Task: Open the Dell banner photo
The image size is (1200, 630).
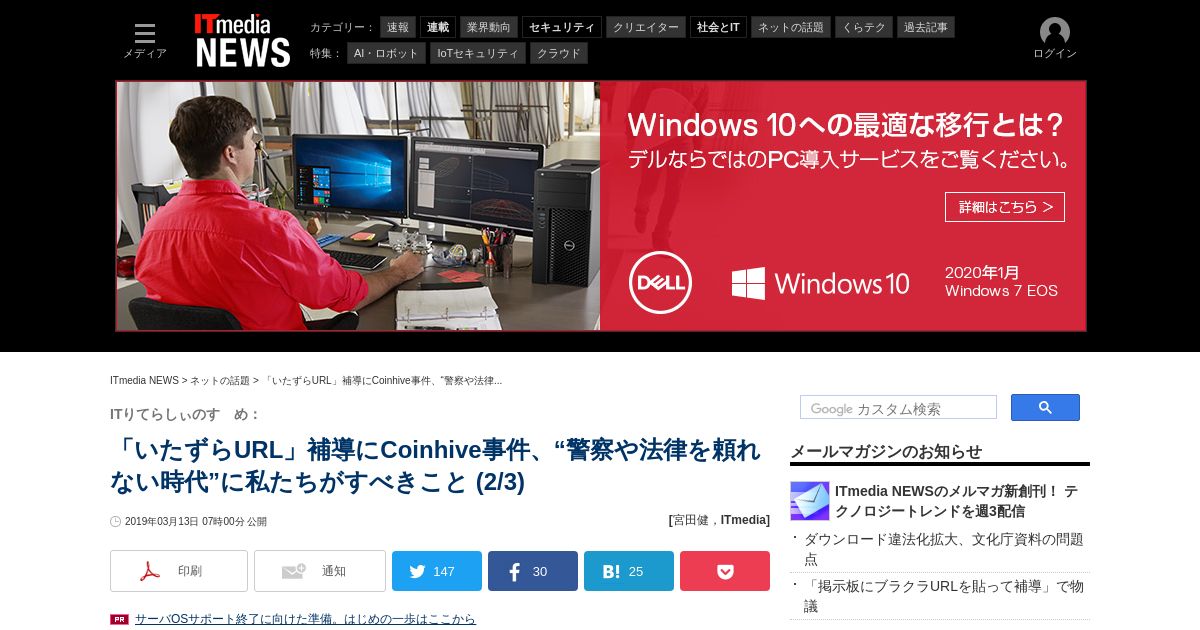Action: pyautogui.click(x=358, y=206)
